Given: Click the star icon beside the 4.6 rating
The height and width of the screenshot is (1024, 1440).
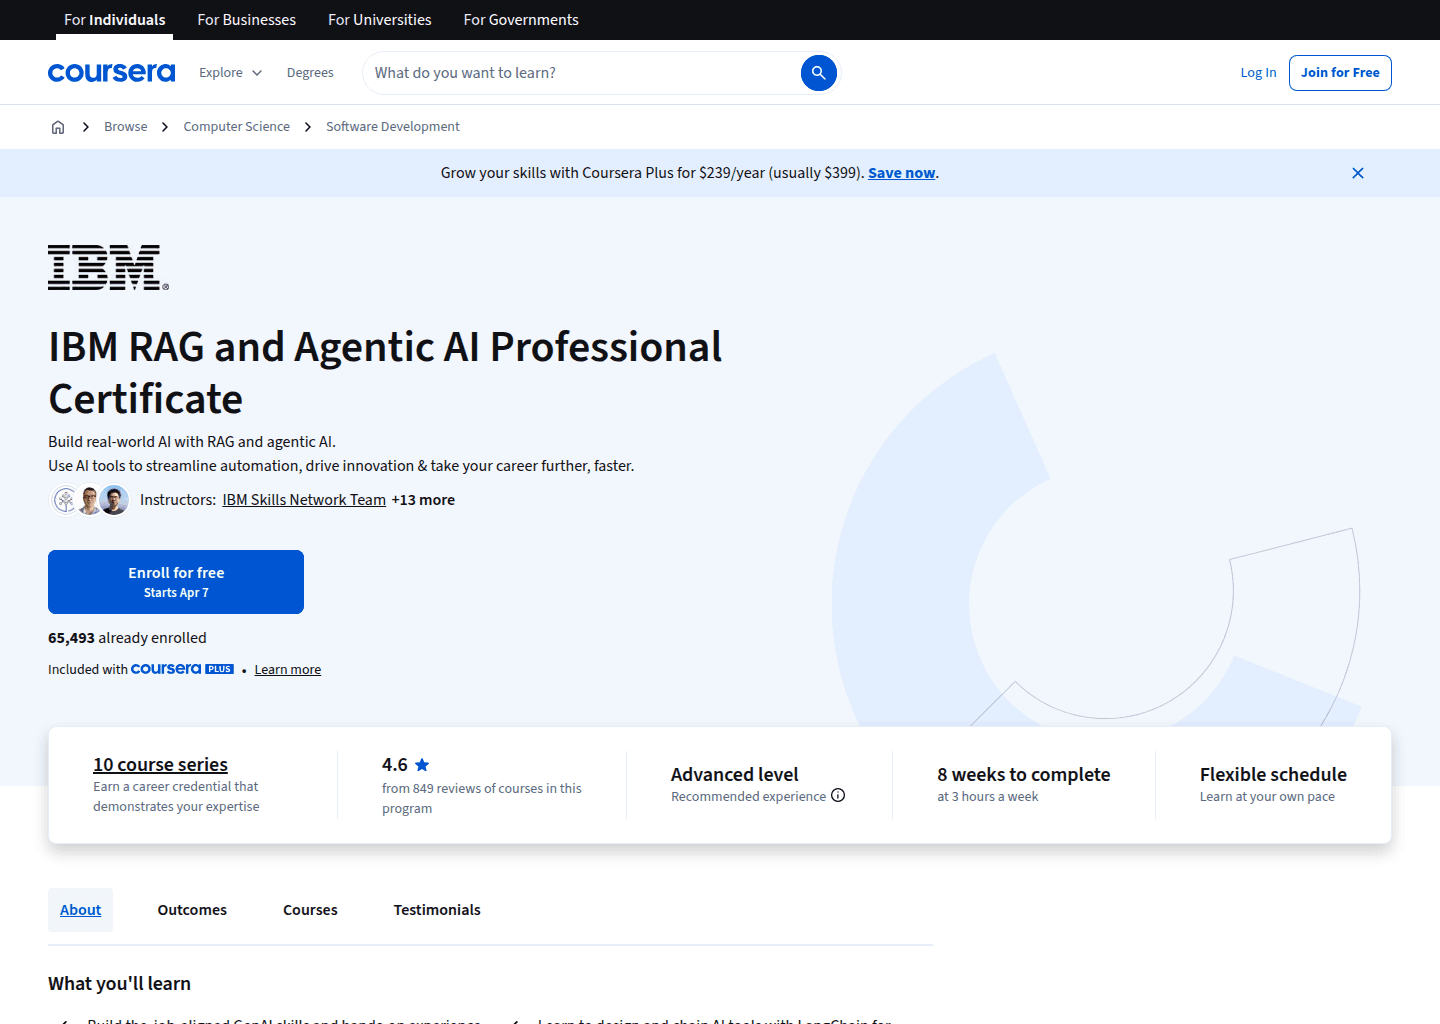Looking at the screenshot, I should coord(422,764).
